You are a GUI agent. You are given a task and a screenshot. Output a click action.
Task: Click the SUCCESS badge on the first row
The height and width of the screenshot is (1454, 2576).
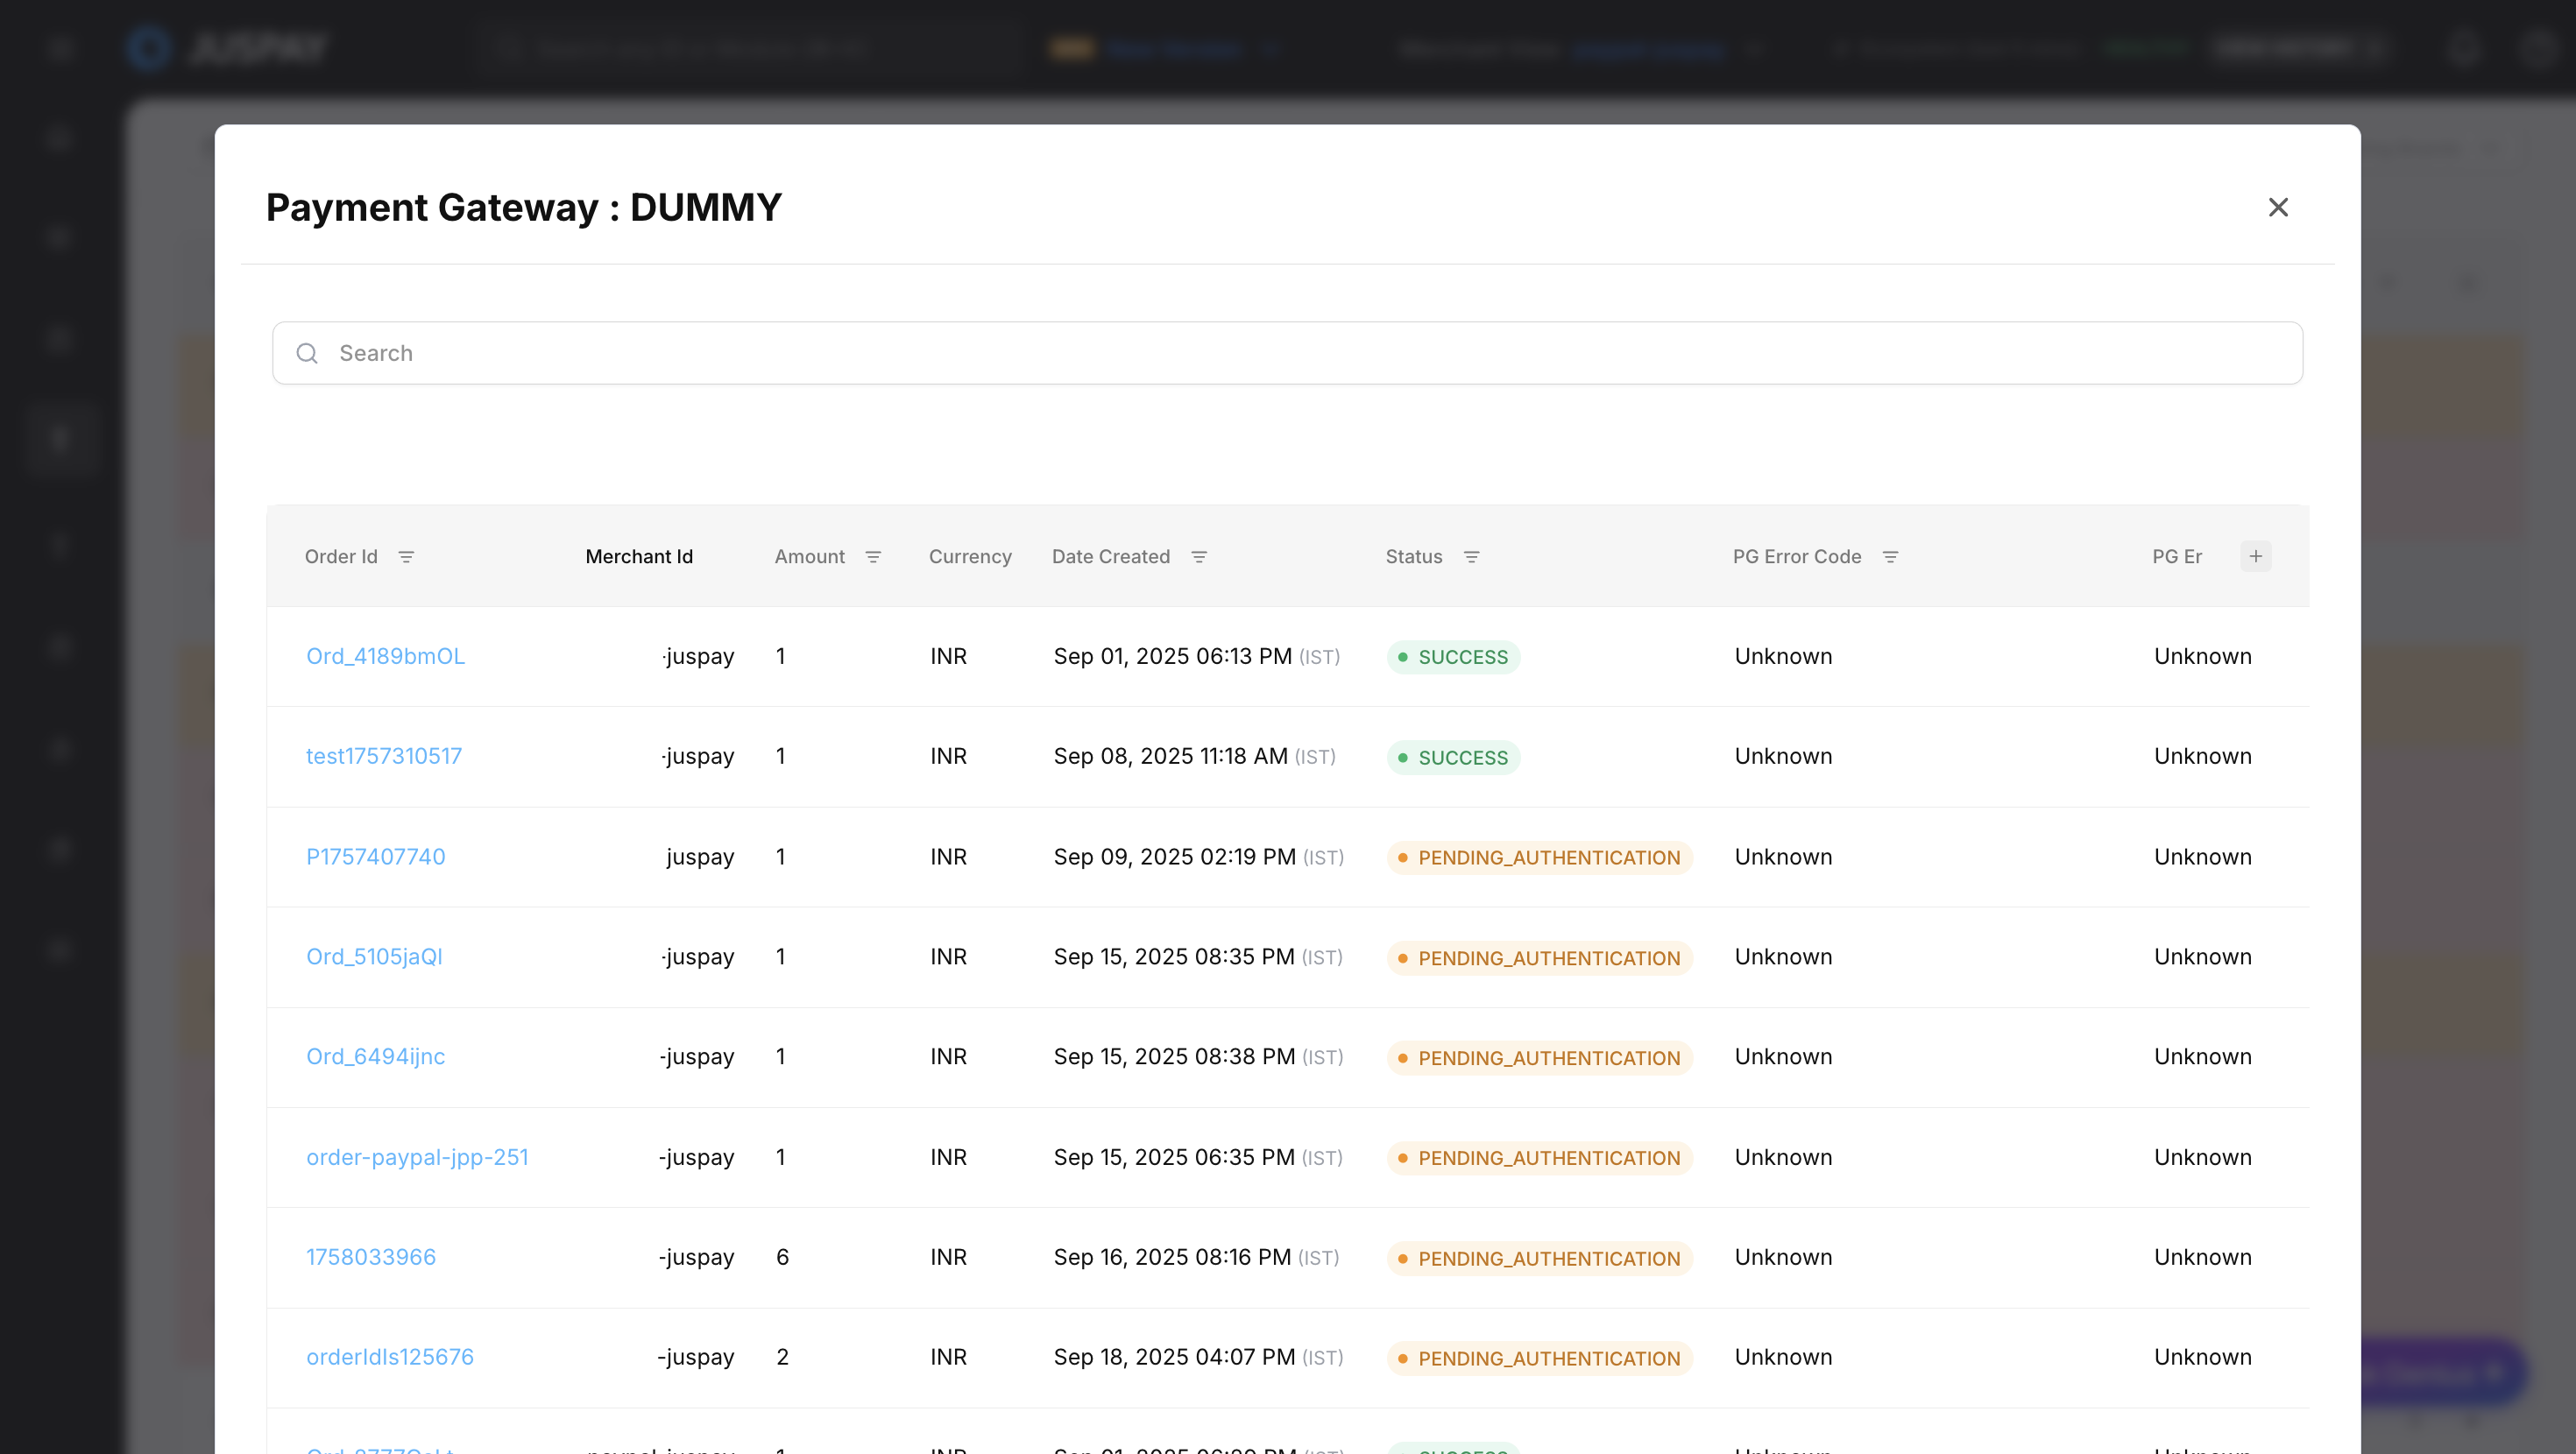[1453, 657]
